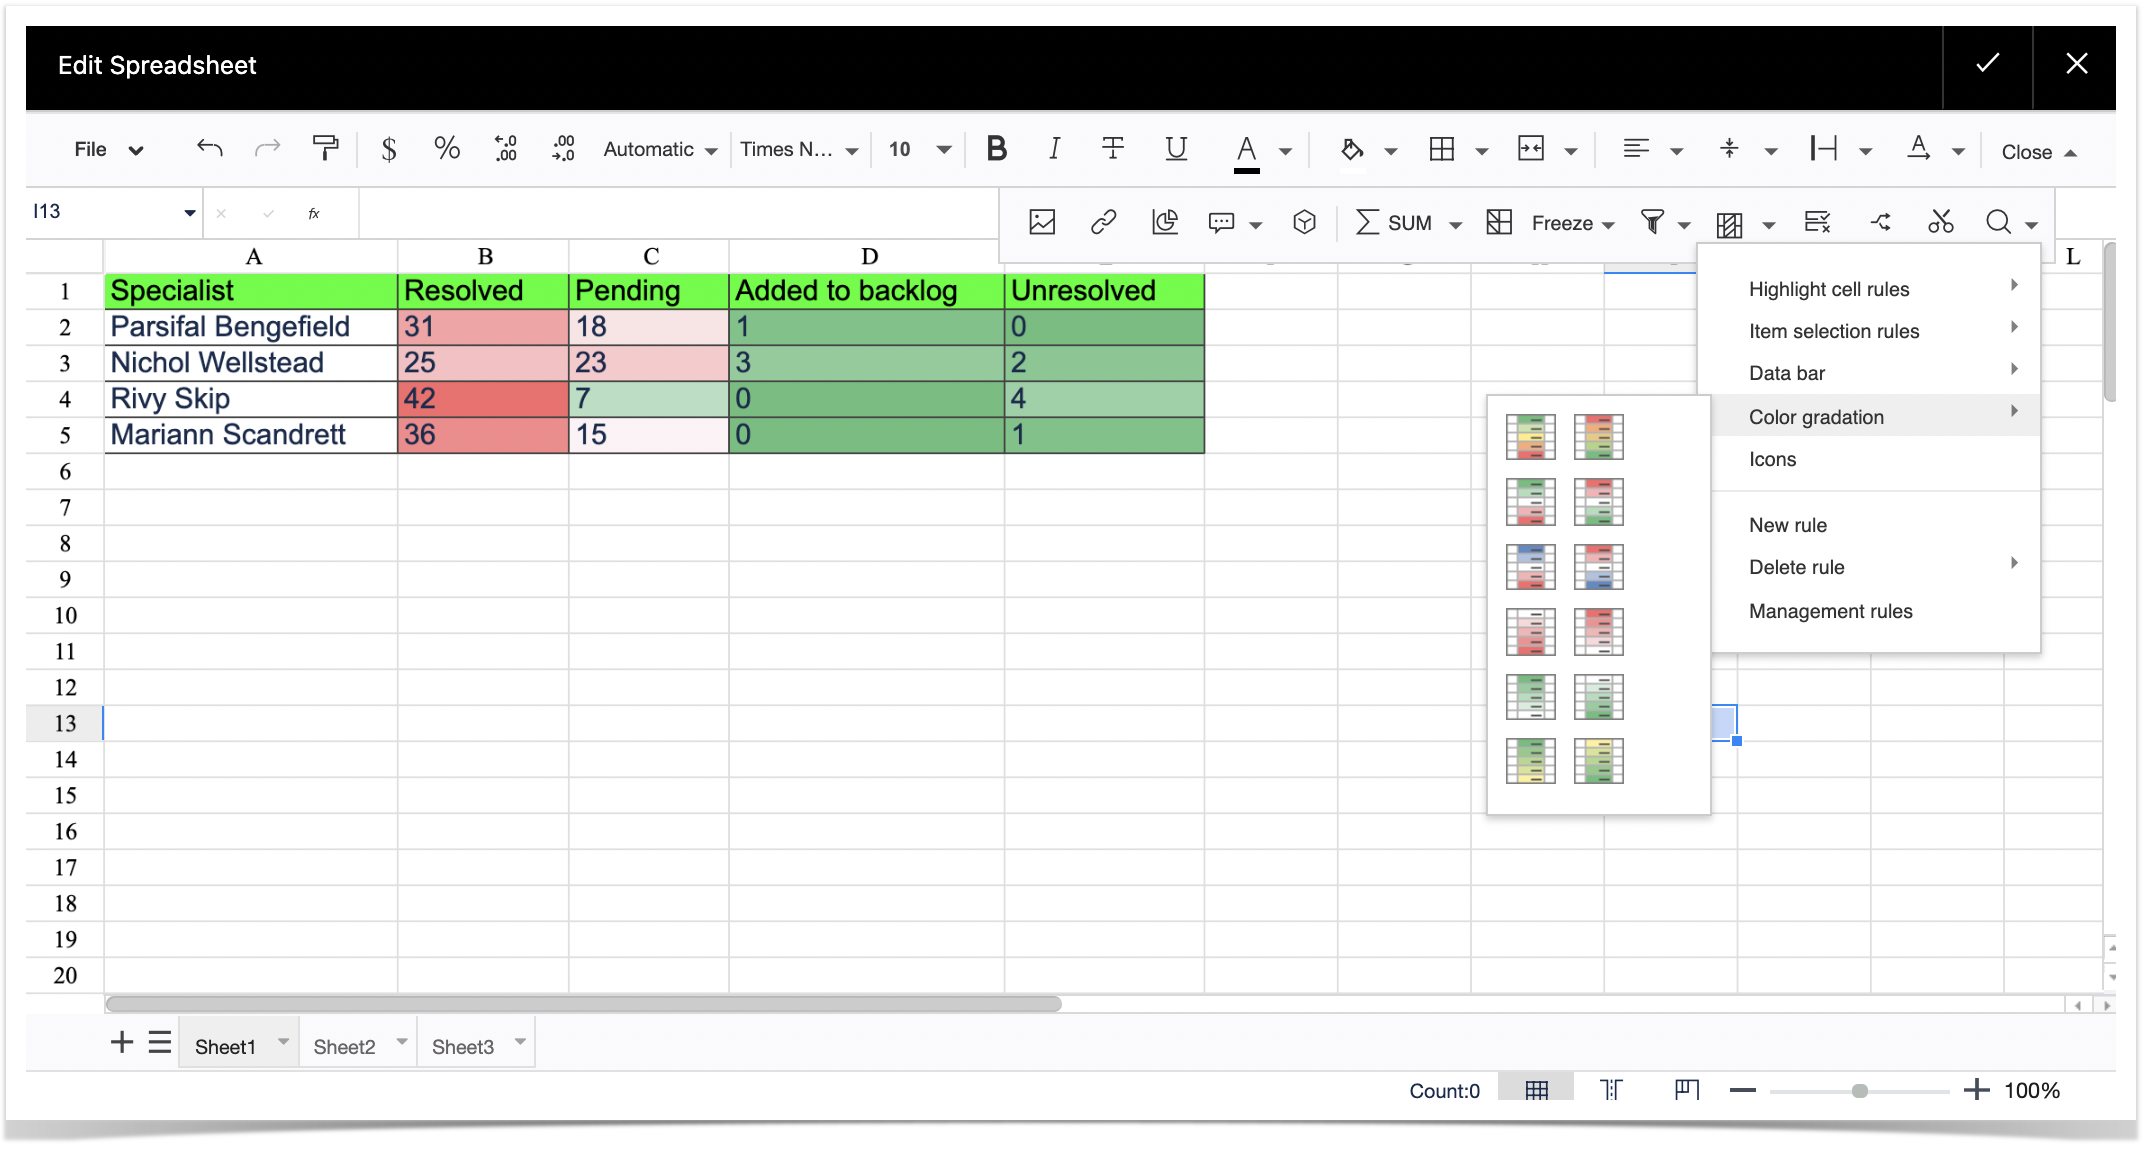Click the merge cells icon
Image resolution: width=2150 pixels, height=1149 pixels.
coord(1531,149)
